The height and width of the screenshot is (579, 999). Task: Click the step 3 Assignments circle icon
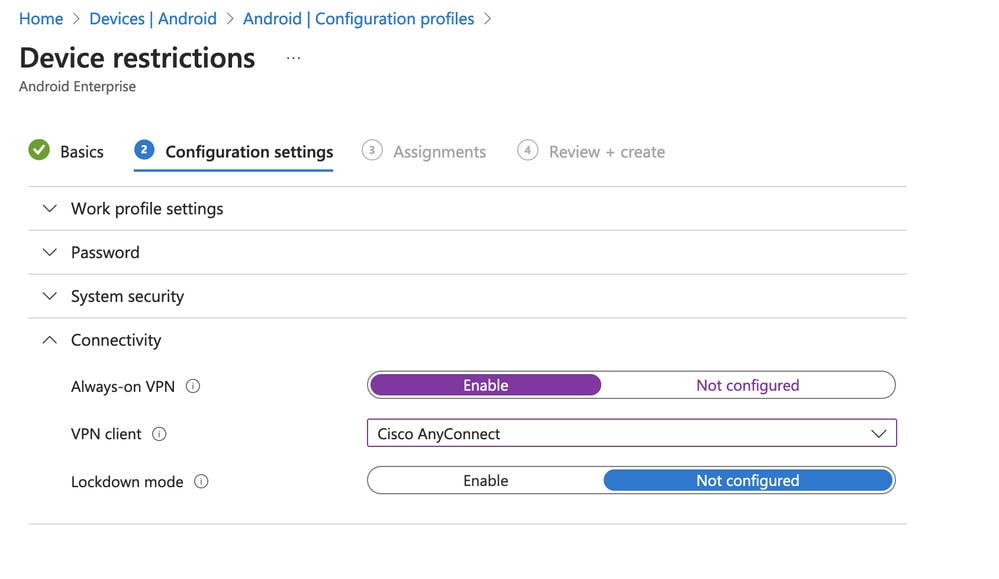coord(372,151)
